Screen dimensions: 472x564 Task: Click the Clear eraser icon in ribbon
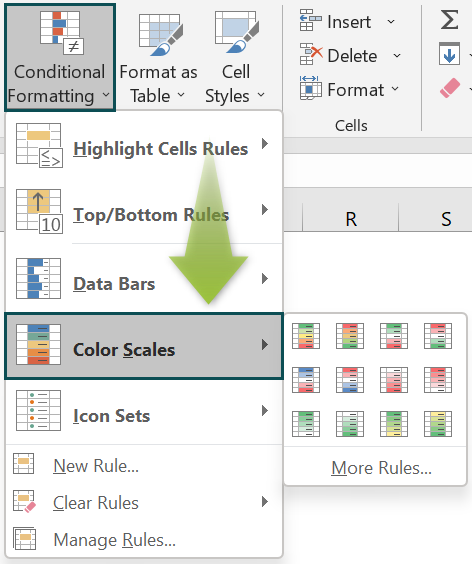point(450,88)
